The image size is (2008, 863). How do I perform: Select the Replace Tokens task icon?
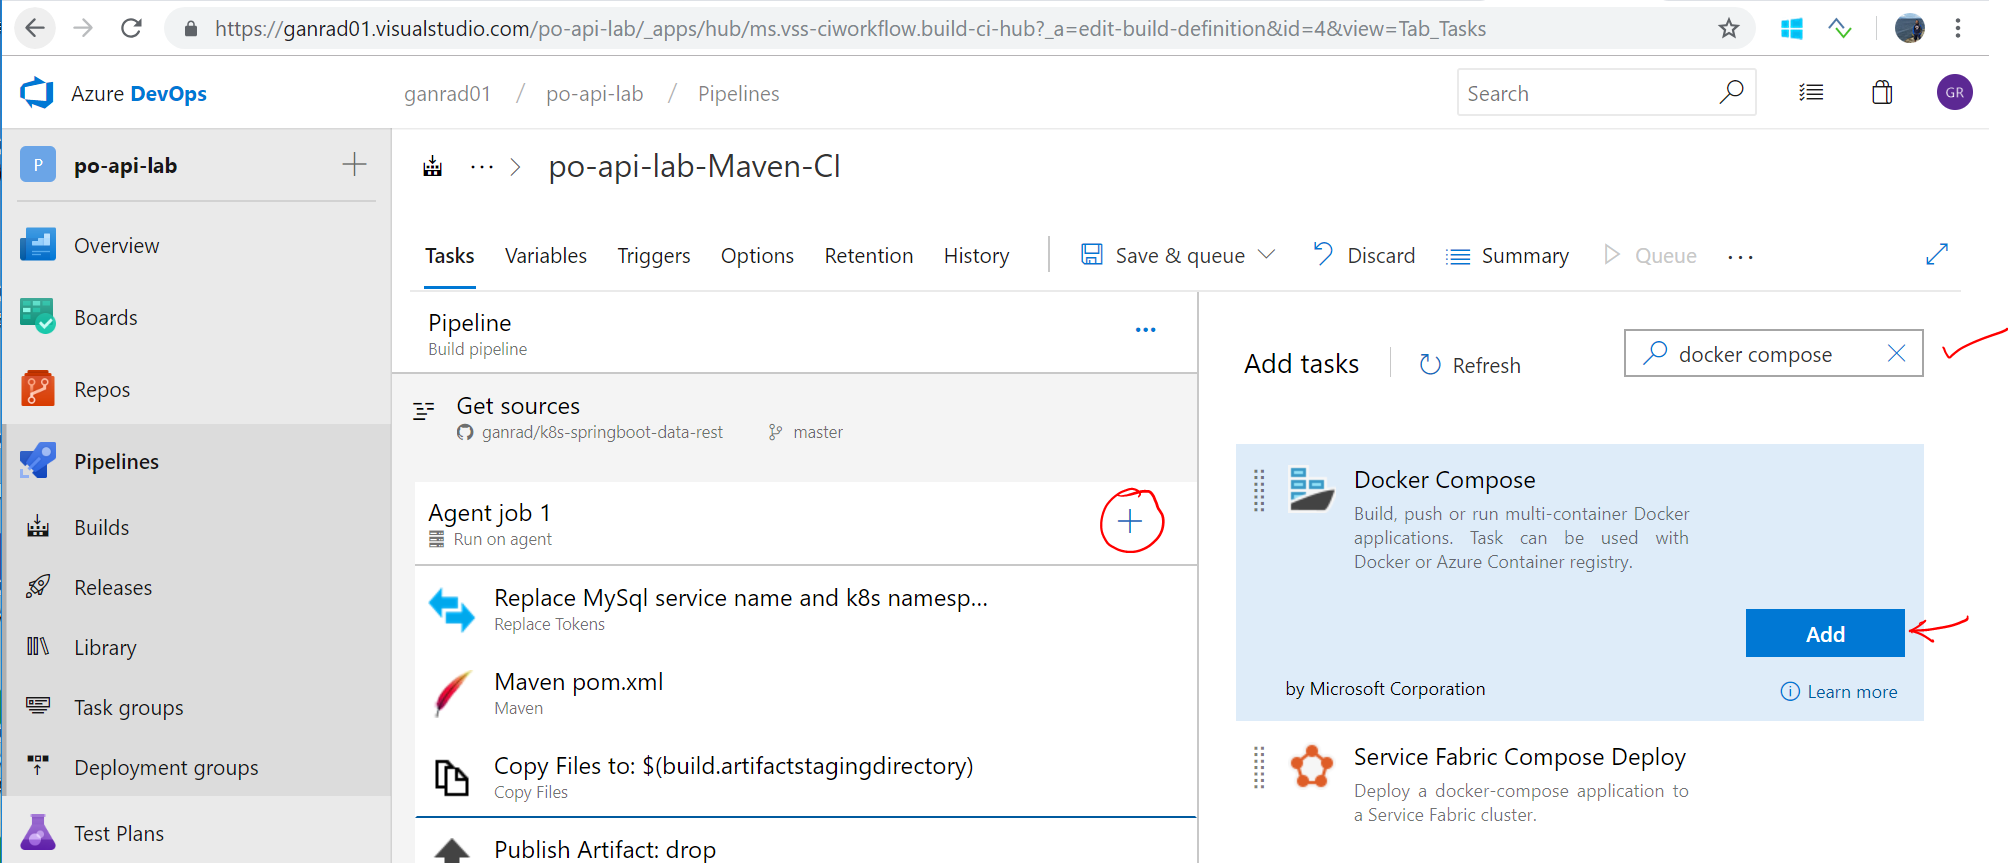452,609
